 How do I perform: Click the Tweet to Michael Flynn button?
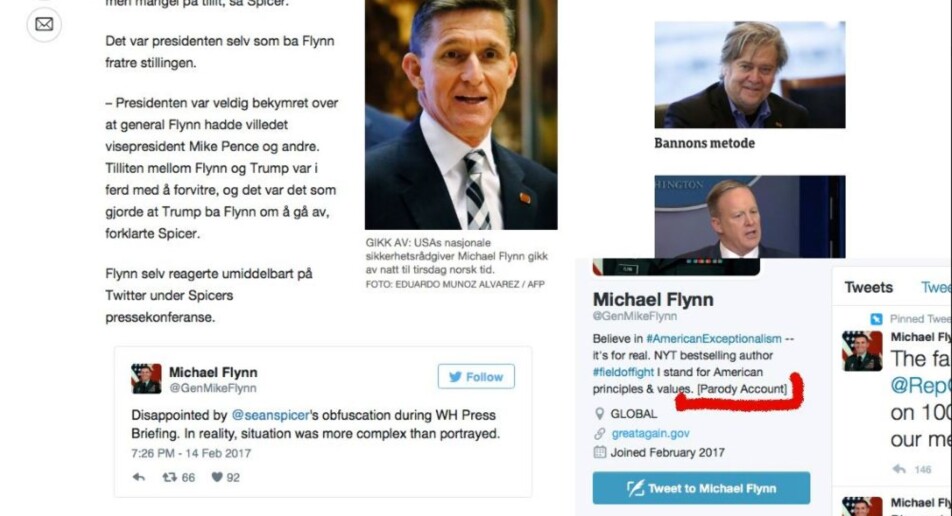(701, 488)
